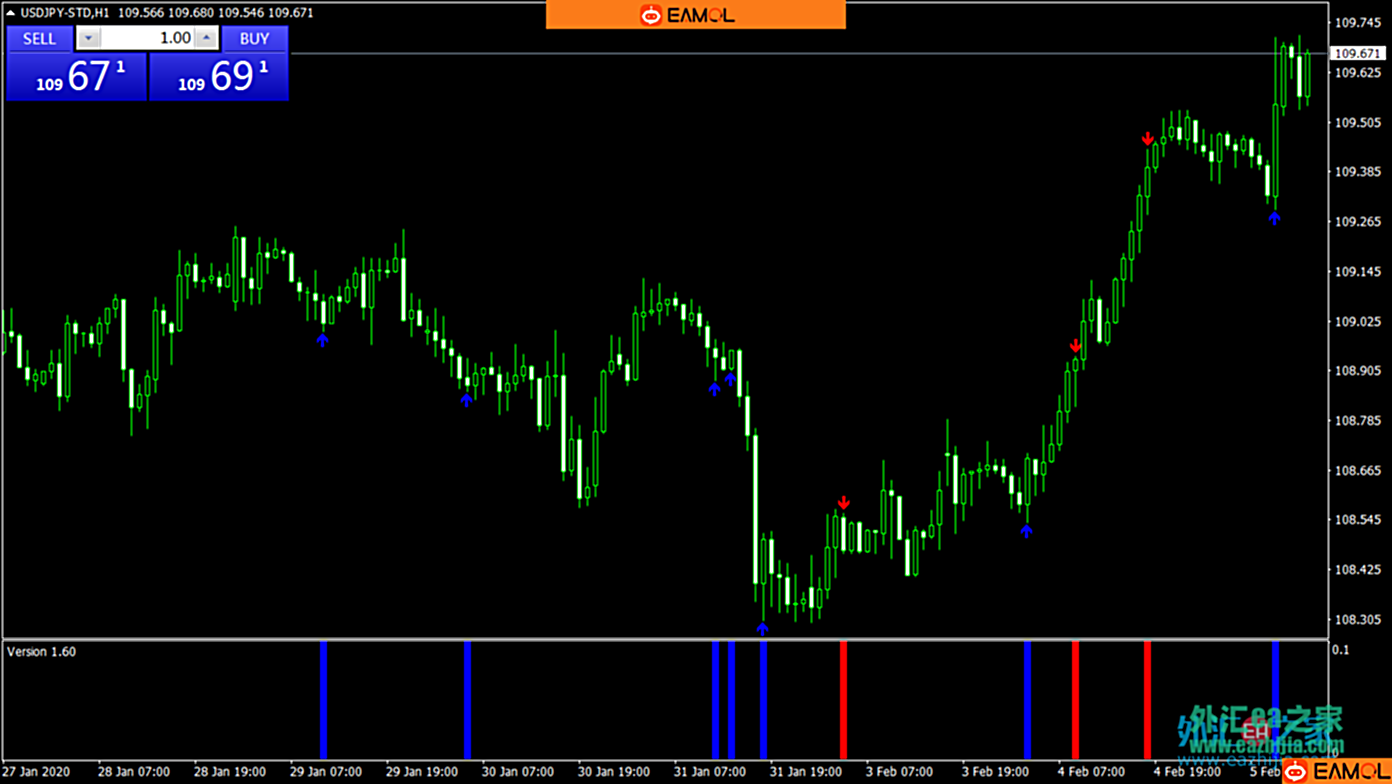The height and width of the screenshot is (784, 1392).
Task: Decrease the trade volume with the down arrow
Action: pos(89,39)
